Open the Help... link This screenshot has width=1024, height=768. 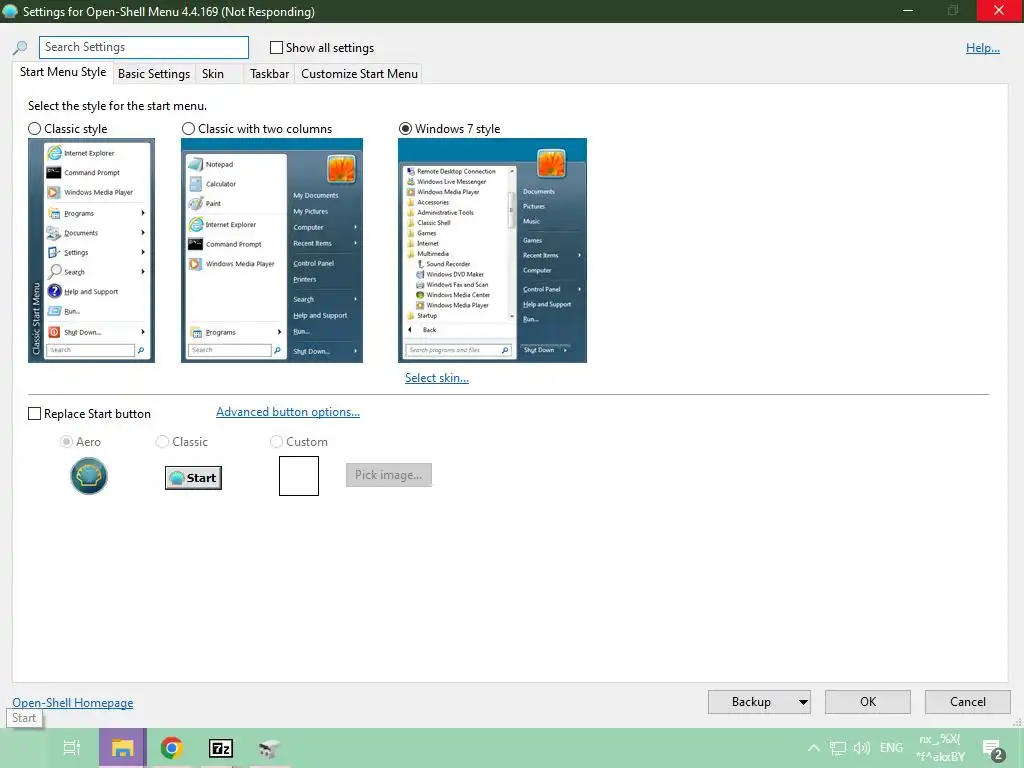(x=983, y=48)
